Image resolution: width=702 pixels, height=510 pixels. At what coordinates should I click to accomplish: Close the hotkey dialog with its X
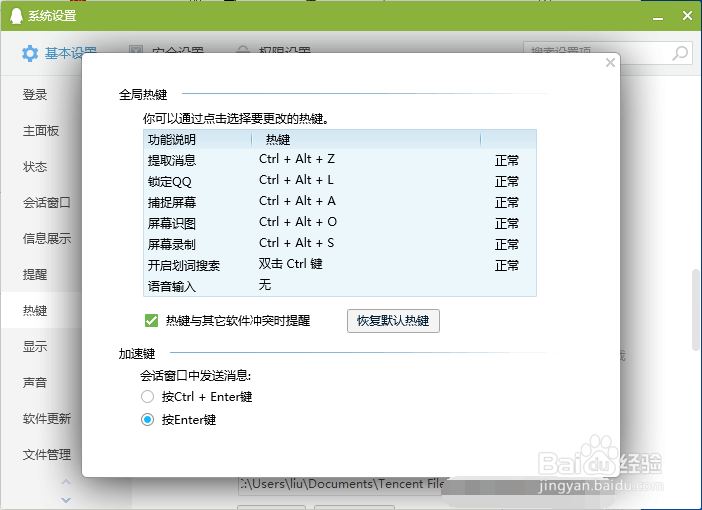click(610, 63)
